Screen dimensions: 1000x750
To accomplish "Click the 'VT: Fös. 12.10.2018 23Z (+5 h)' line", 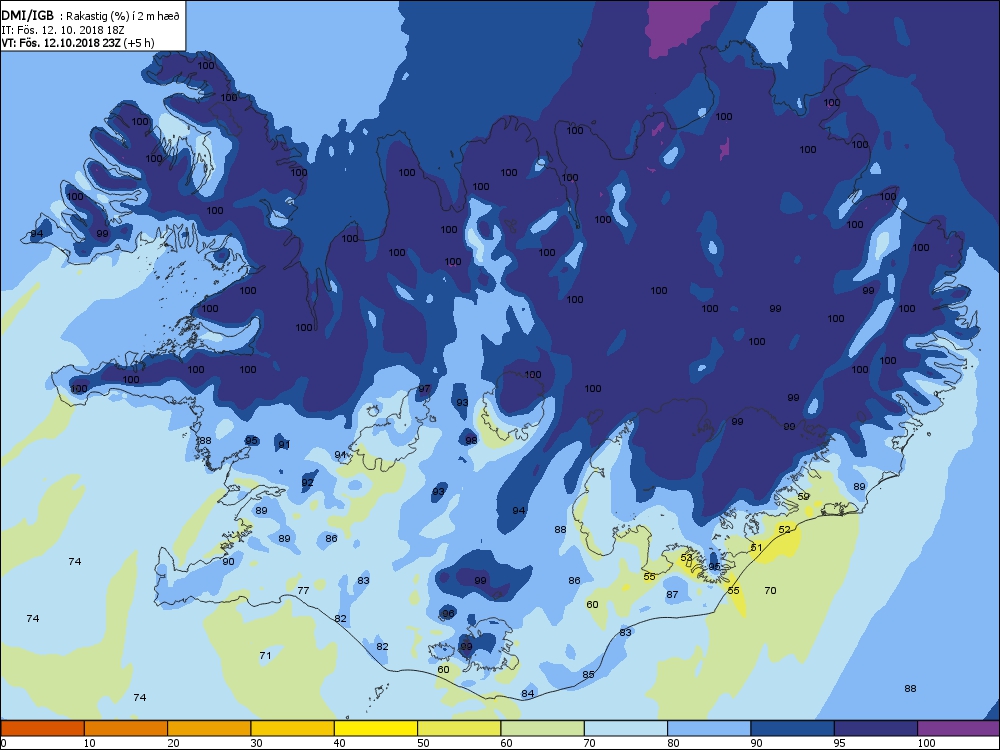I will (x=78, y=43).
